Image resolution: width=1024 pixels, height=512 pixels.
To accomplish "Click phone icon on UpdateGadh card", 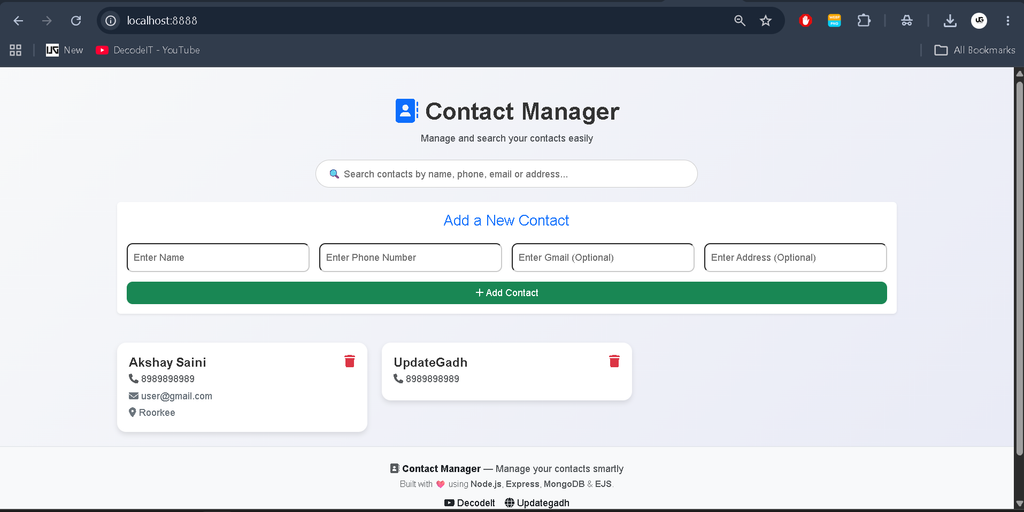I will coord(398,379).
